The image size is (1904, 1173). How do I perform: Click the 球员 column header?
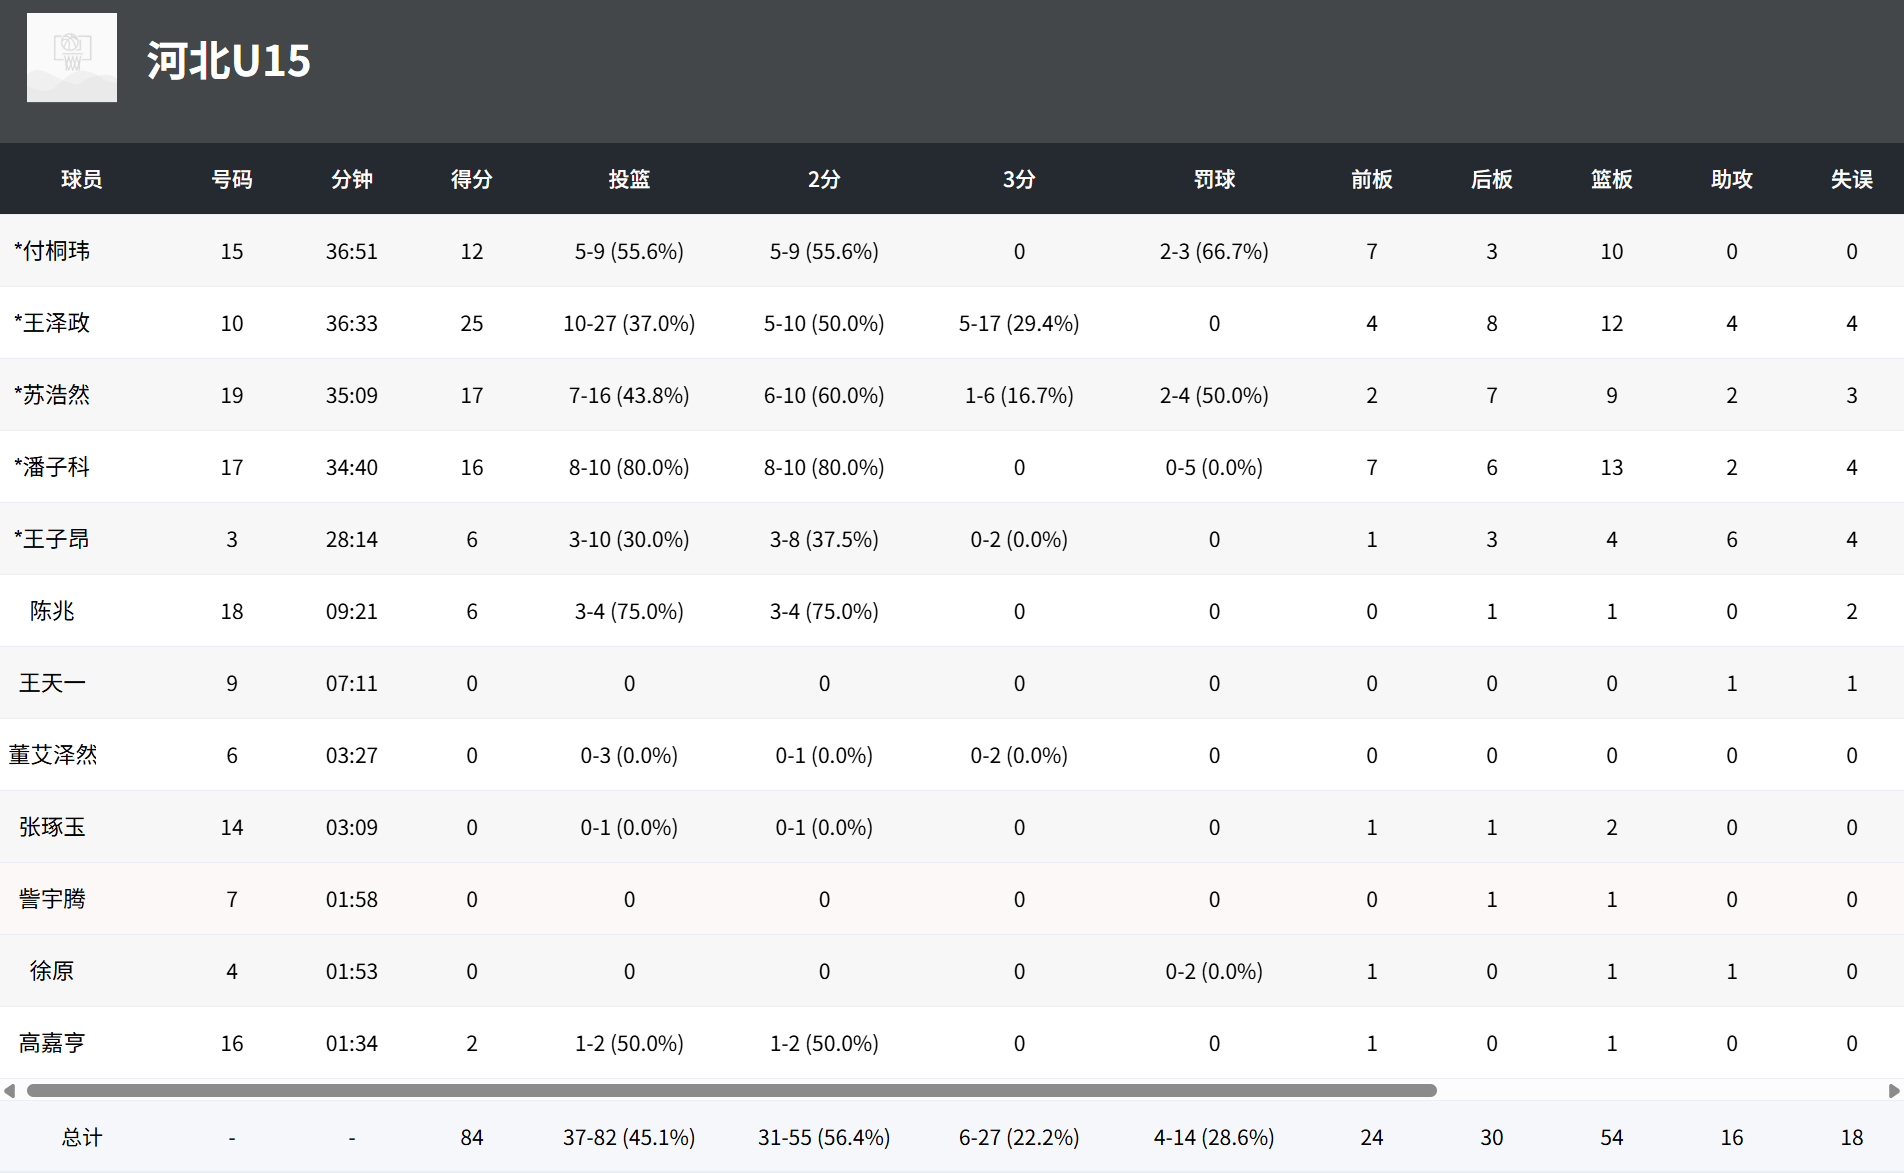(82, 179)
